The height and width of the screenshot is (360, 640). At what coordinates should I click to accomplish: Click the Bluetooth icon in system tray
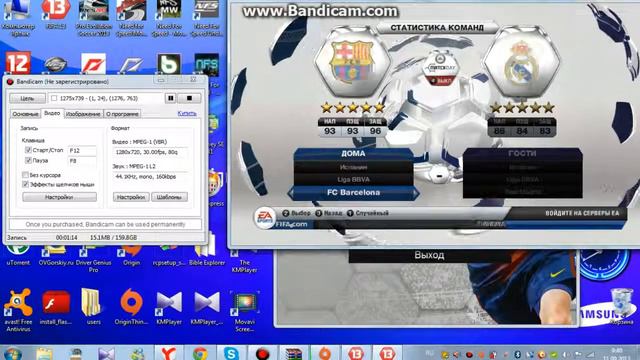point(518,354)
